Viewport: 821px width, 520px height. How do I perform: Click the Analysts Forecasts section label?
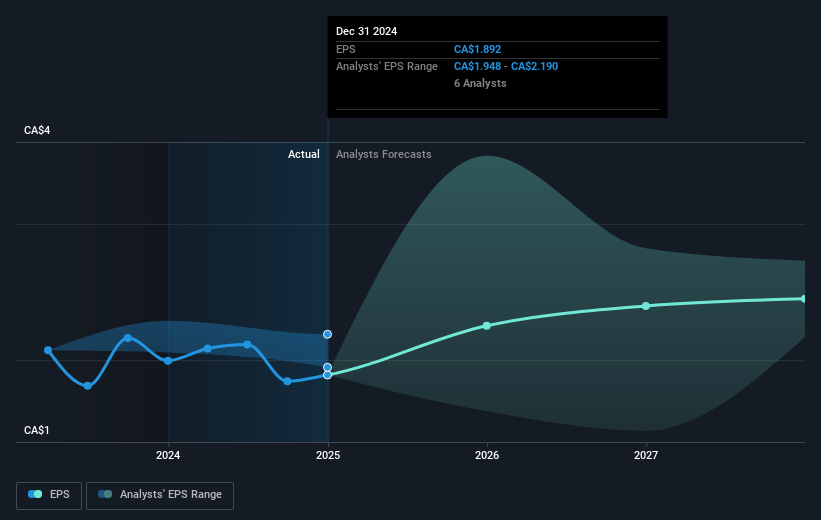(x=384, y=154)
